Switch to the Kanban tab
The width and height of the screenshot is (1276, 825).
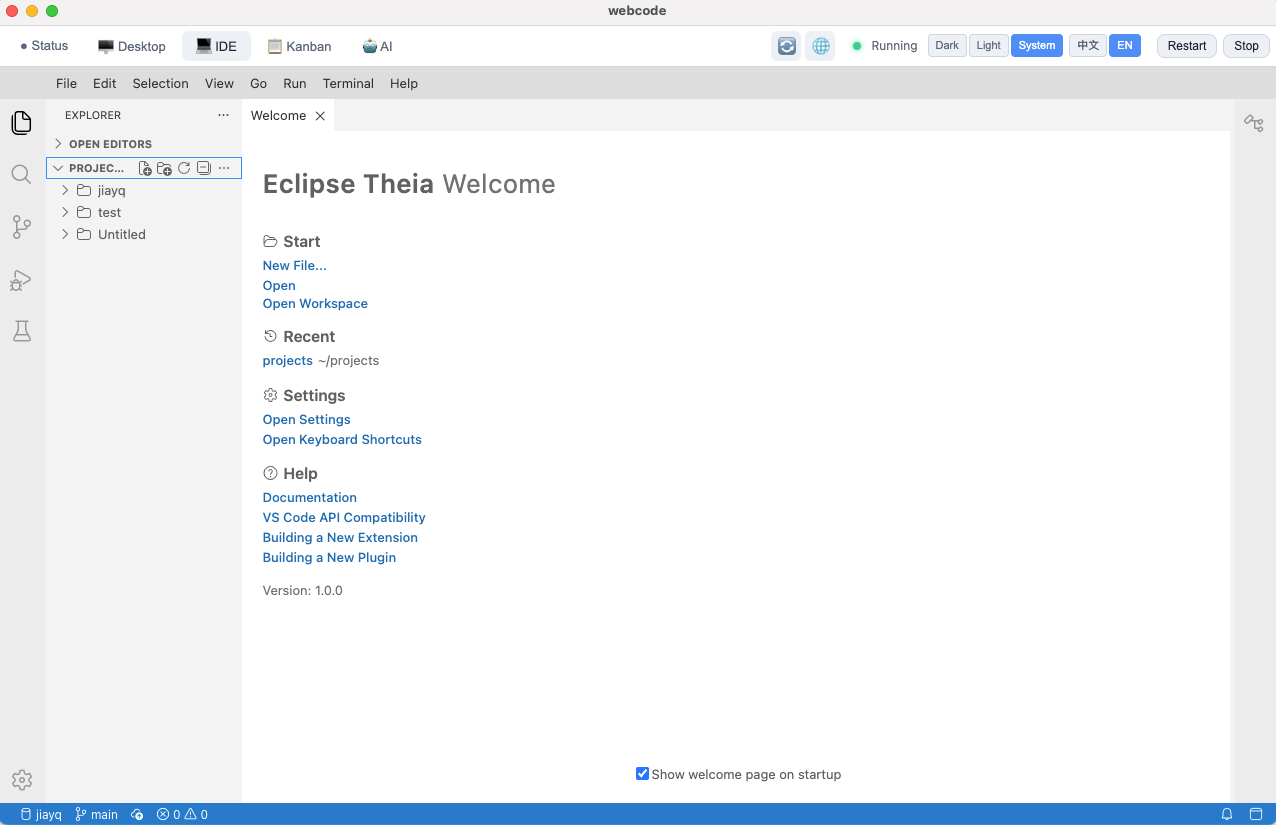[x=299, y=46]
